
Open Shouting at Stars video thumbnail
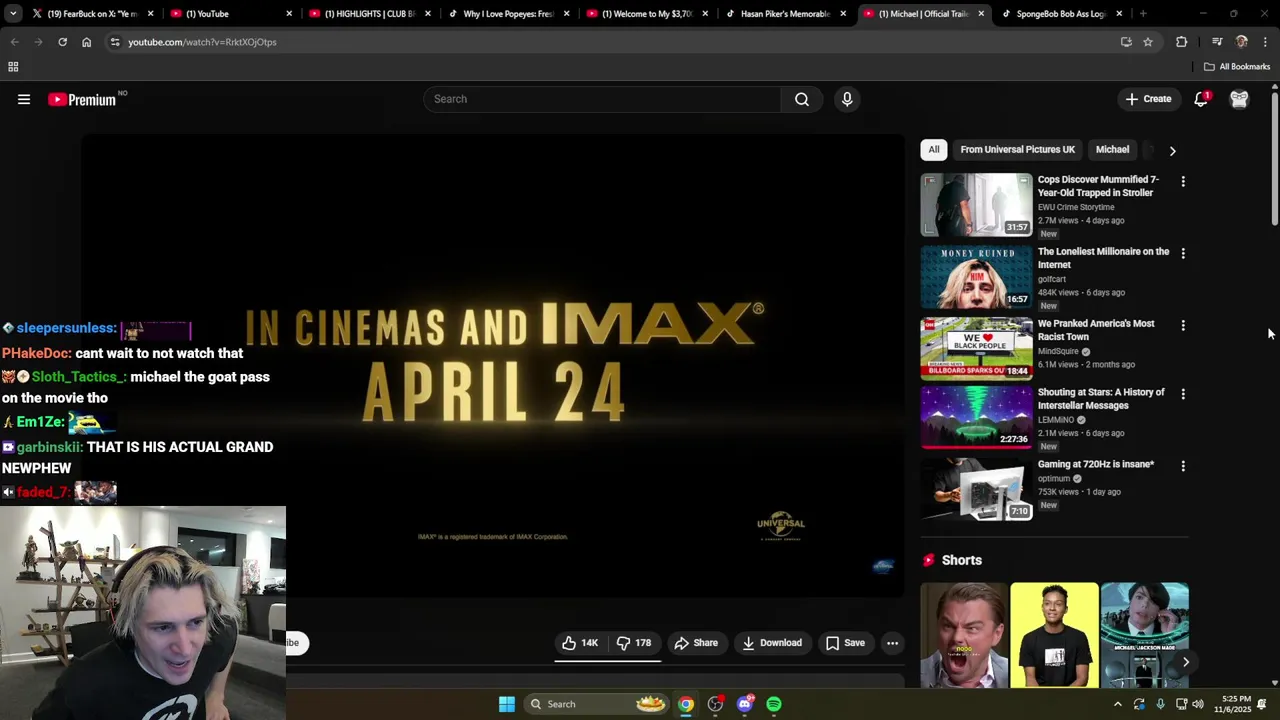[x=976, y=417]
